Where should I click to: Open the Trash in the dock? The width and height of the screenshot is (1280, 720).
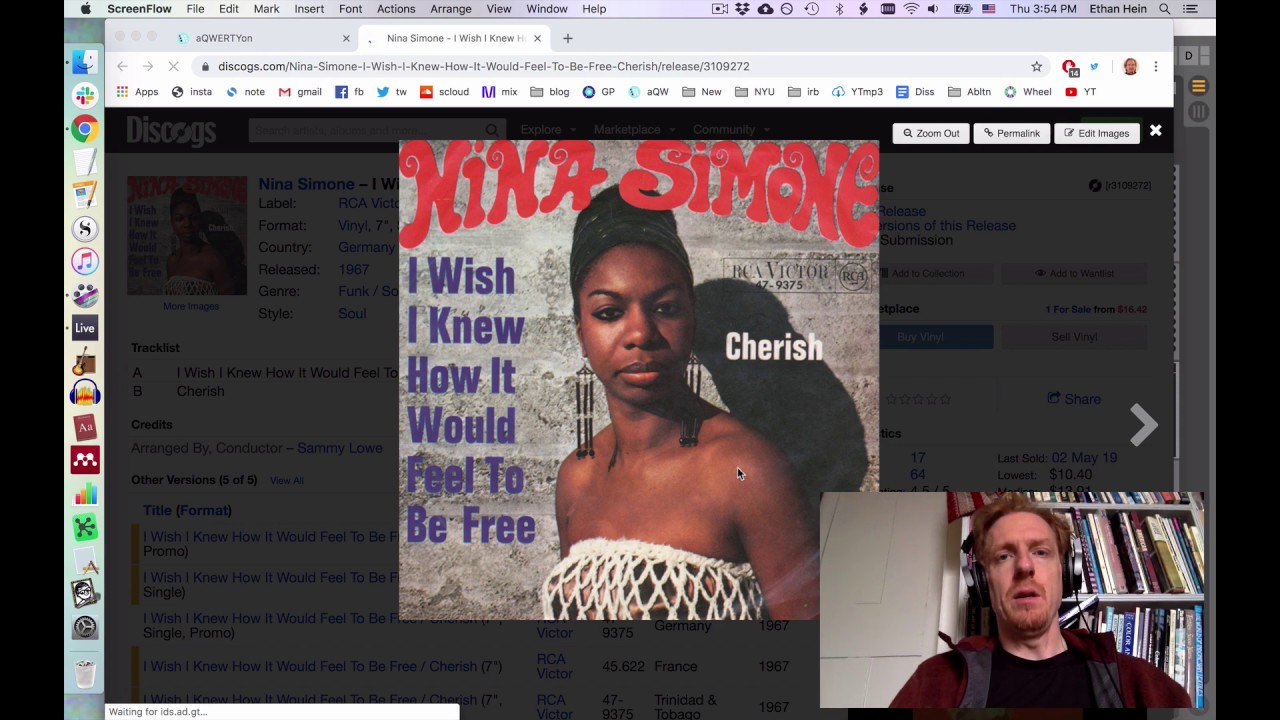point(85,676)
